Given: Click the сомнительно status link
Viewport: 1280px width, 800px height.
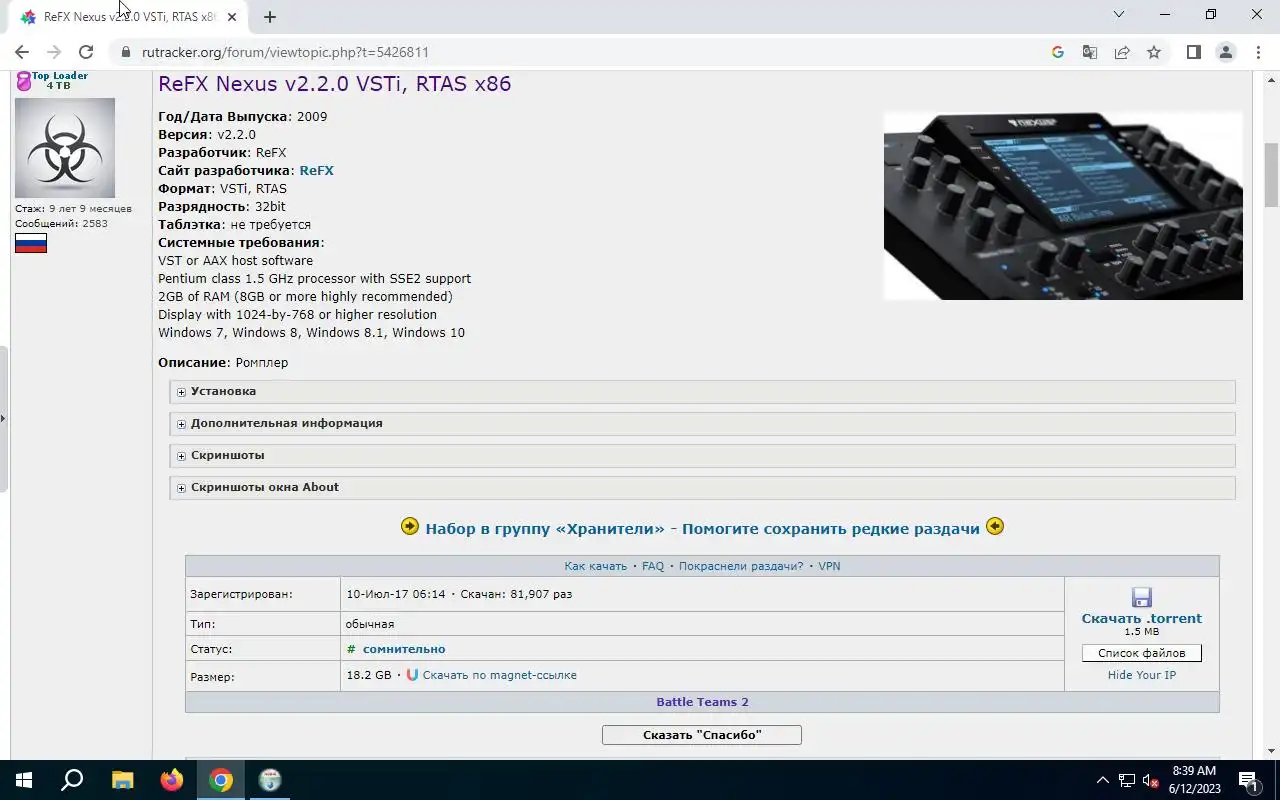Looking at the screenshot, I should (404, 650).
